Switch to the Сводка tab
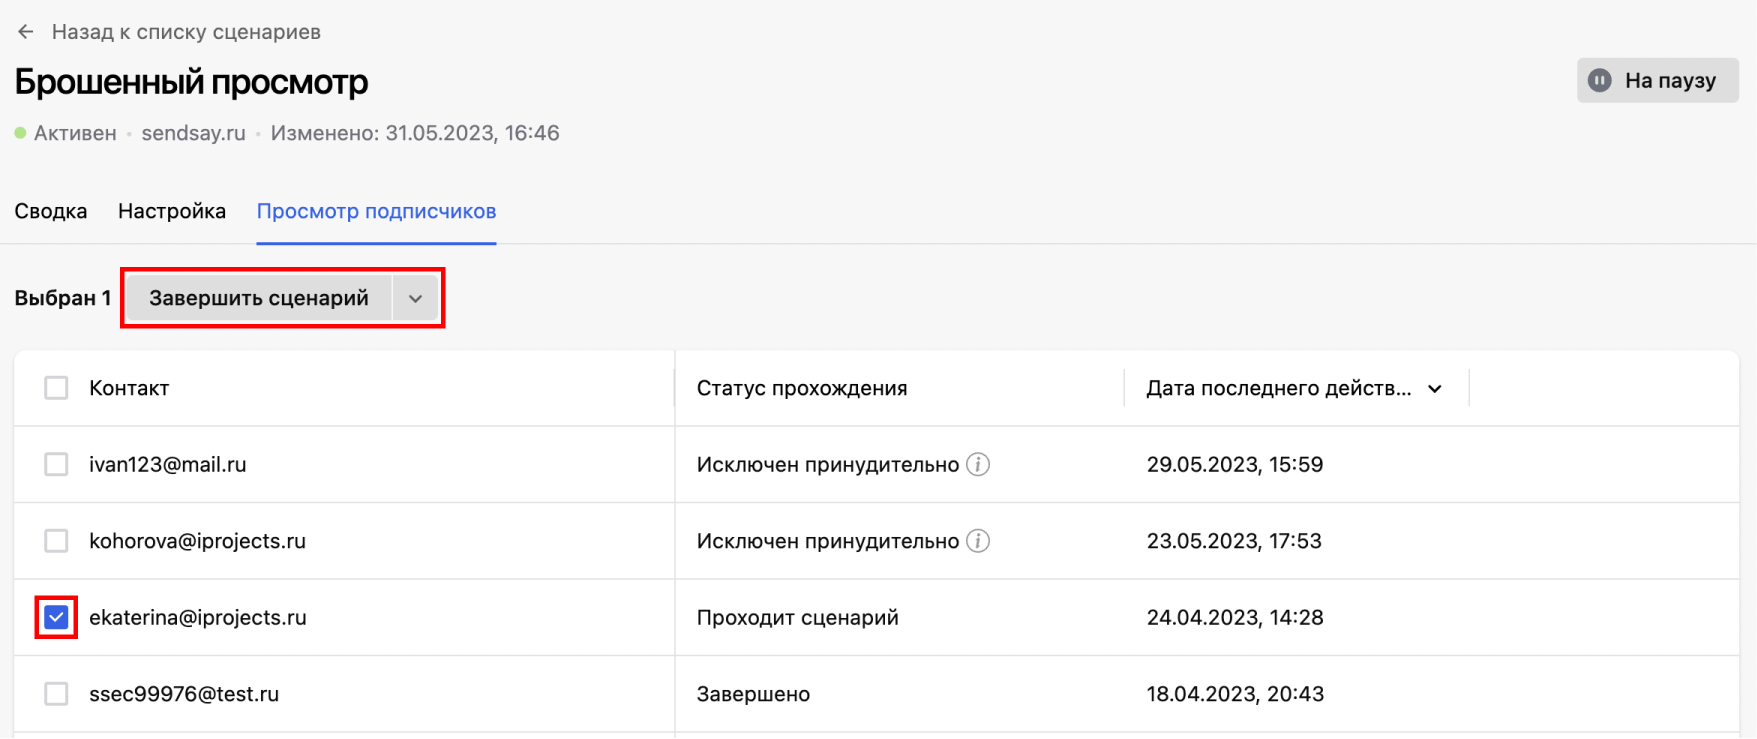 pos(51,212)
